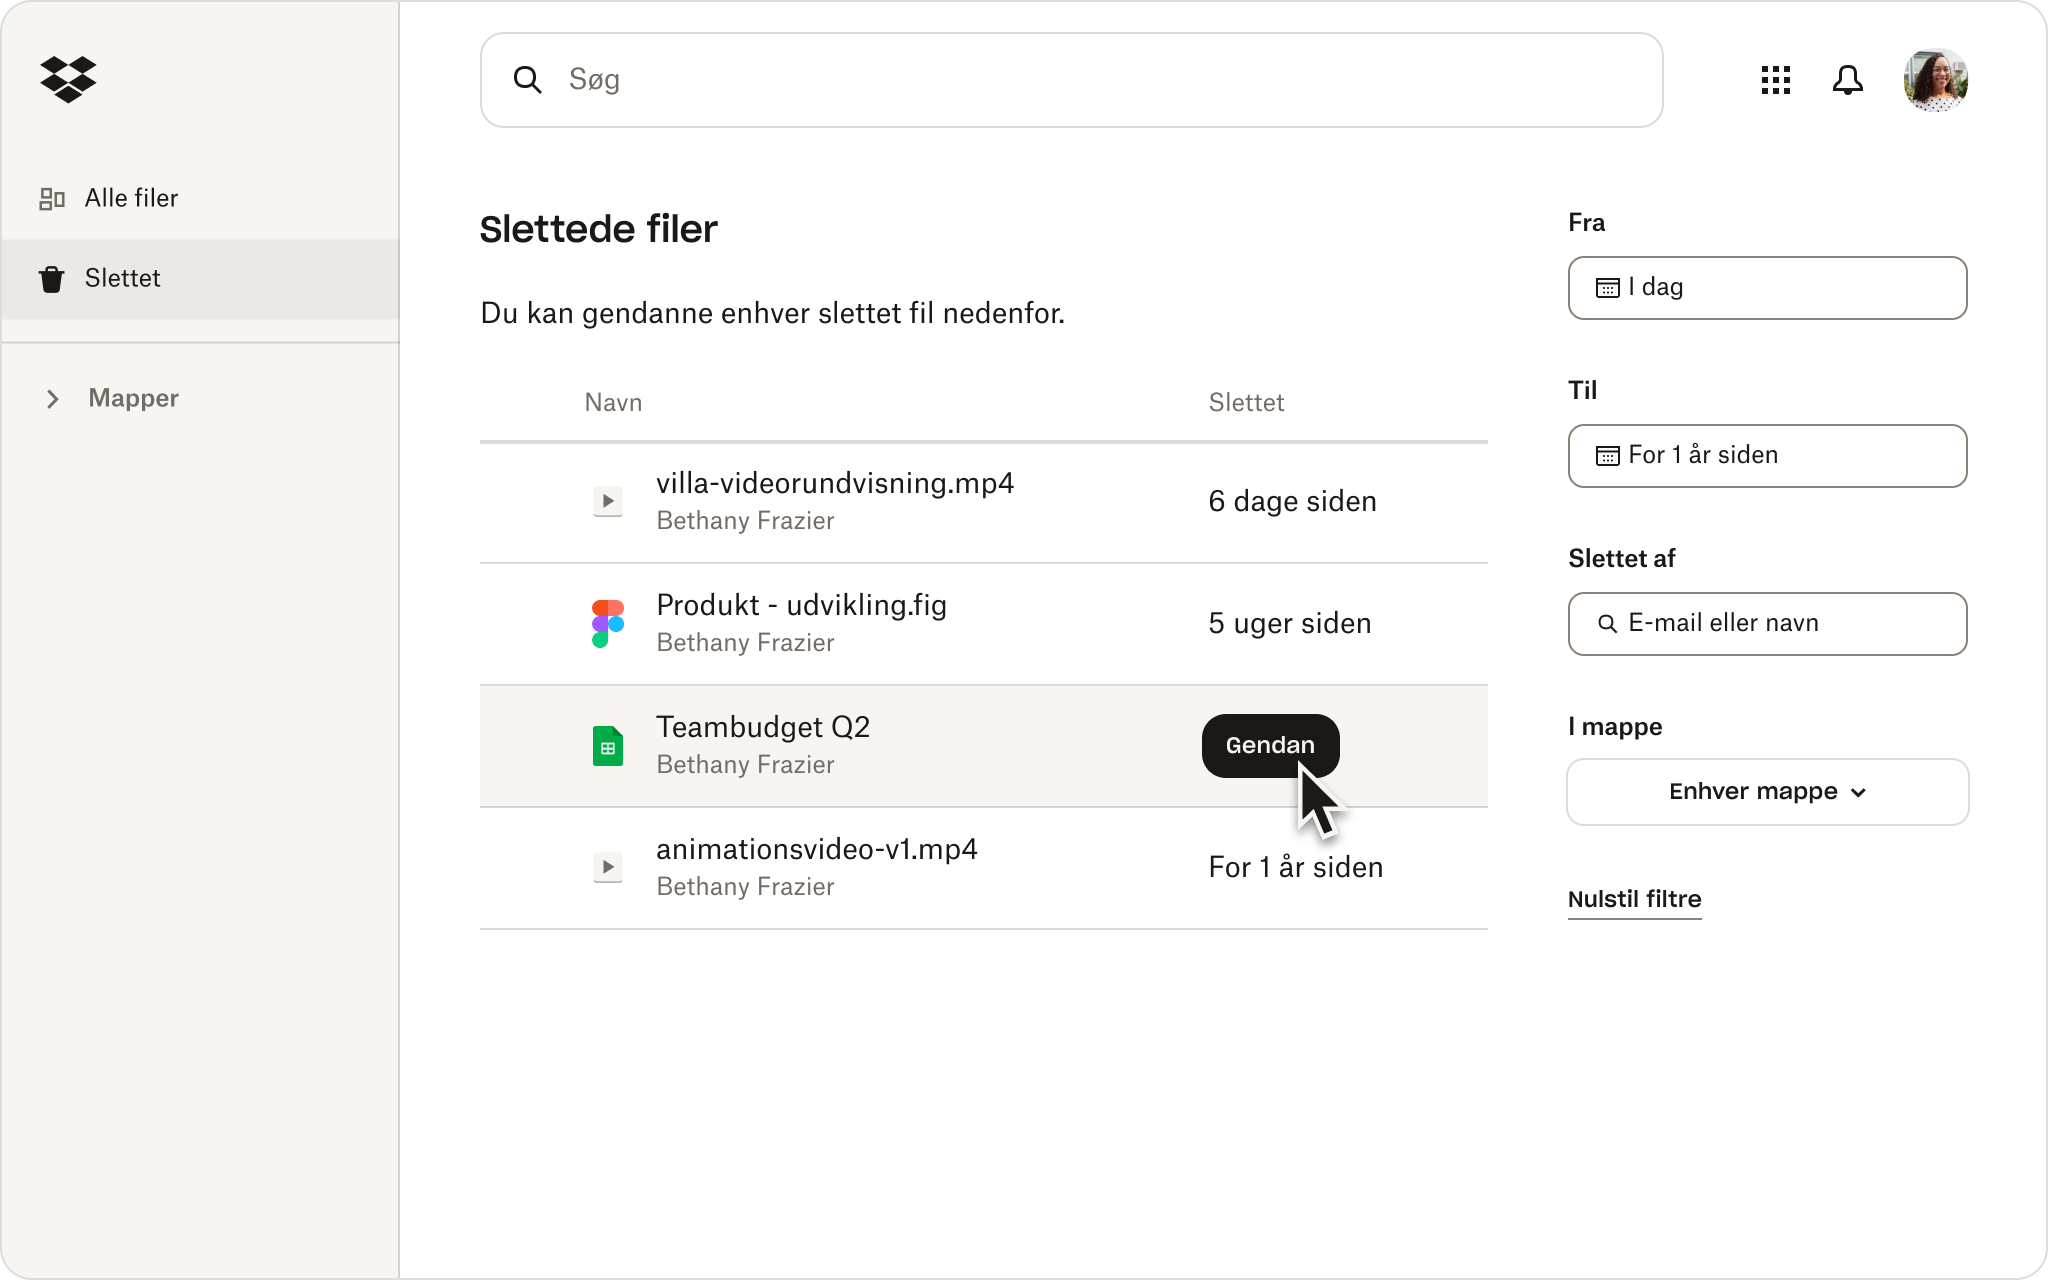Click For 1 år siden in animationsvideo row
The height and width of the screenshot is (1280, 2048).
[x=1295, y=867]
